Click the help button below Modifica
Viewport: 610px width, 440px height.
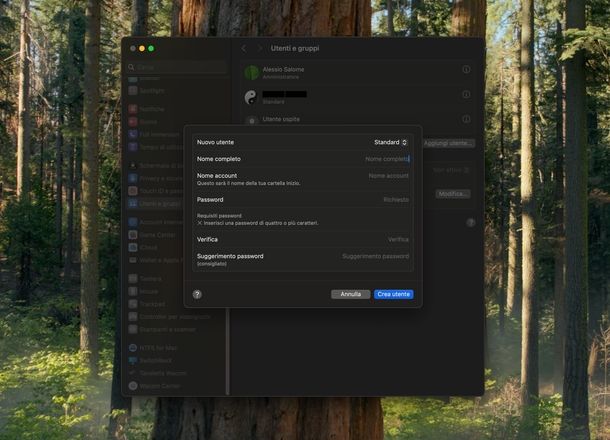[471, 223]
